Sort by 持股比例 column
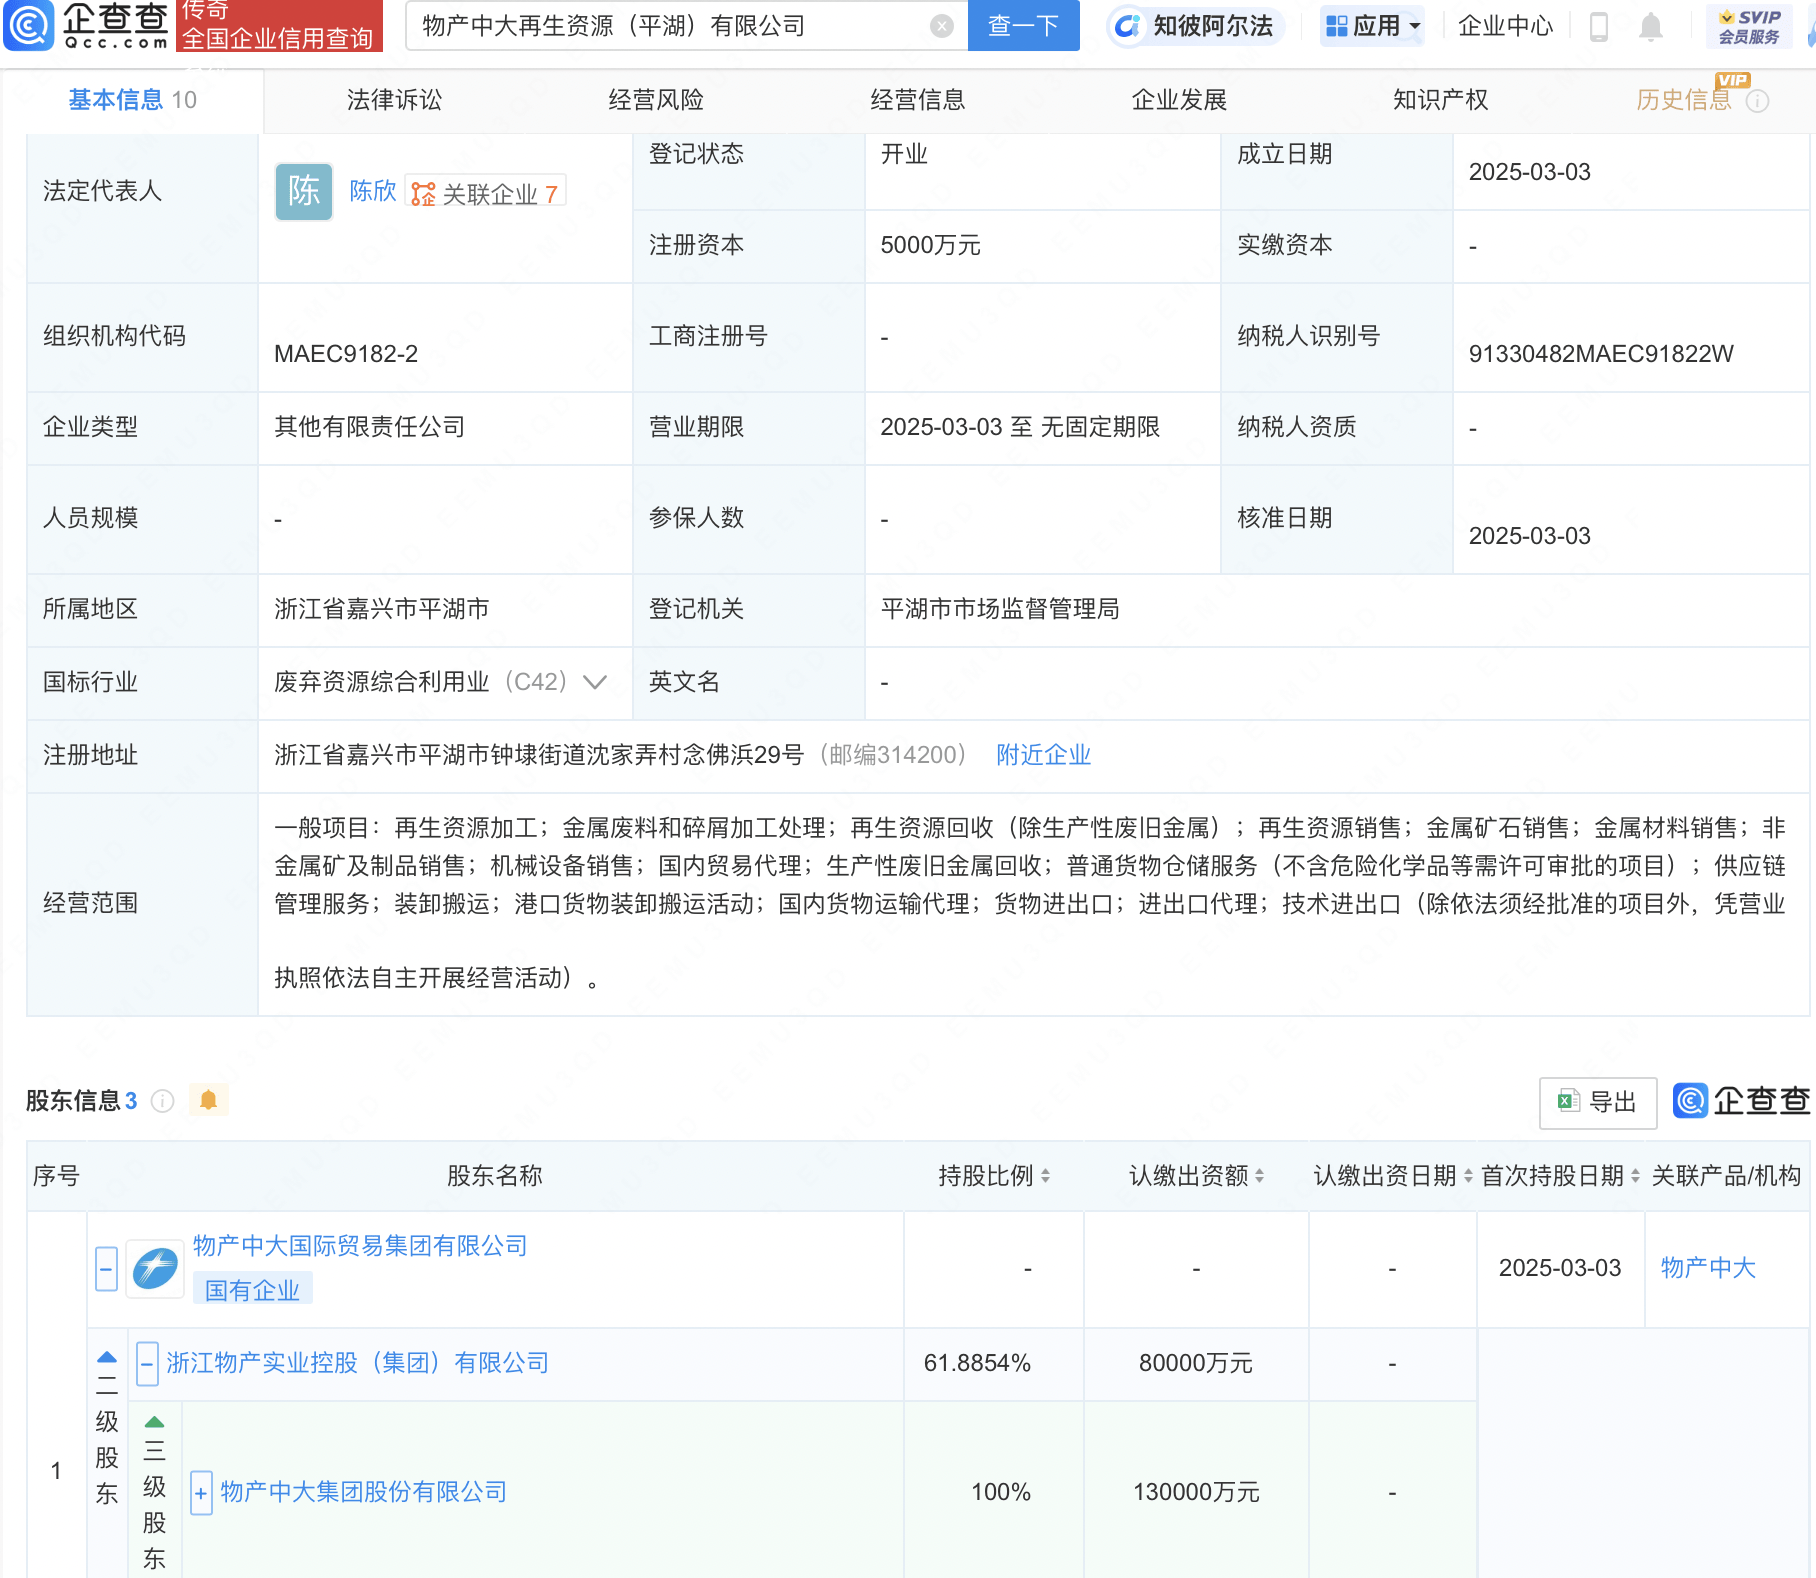 (x=1045, y=1176)
